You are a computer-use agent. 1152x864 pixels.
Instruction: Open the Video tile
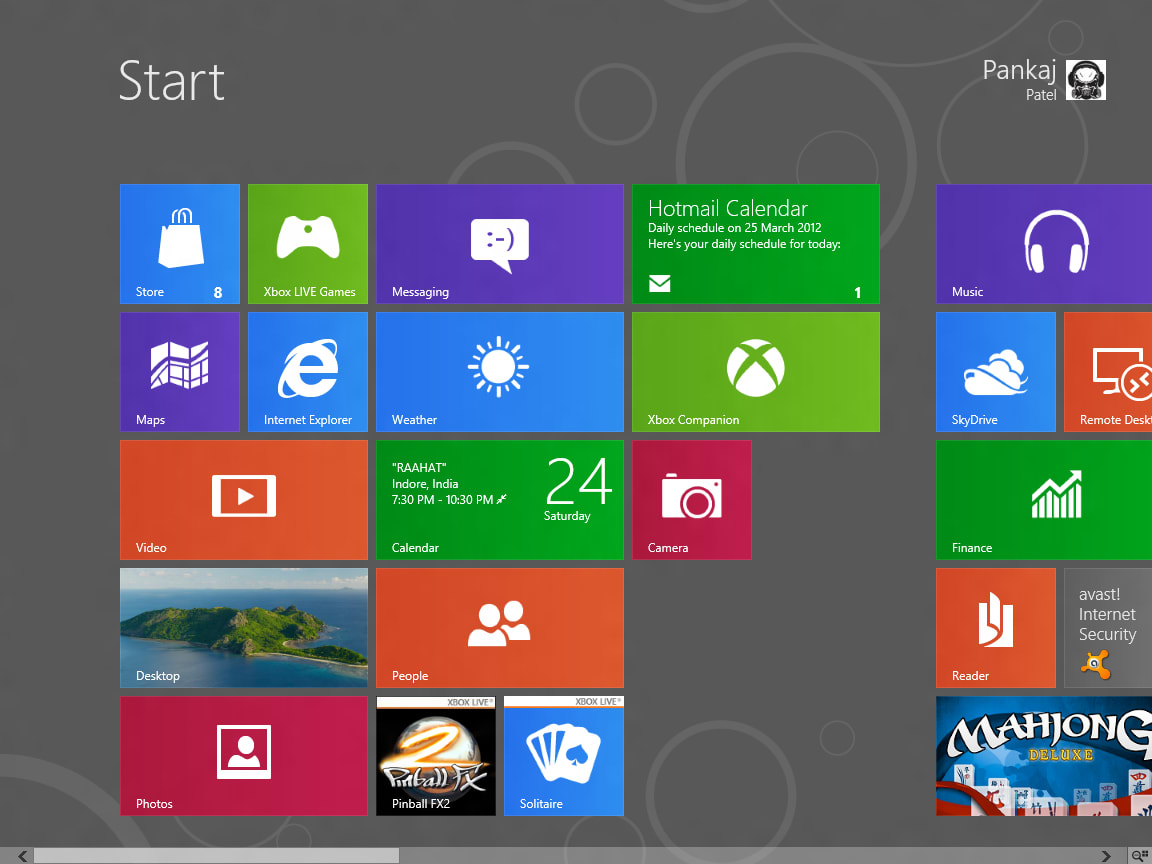tap(243, 499)
